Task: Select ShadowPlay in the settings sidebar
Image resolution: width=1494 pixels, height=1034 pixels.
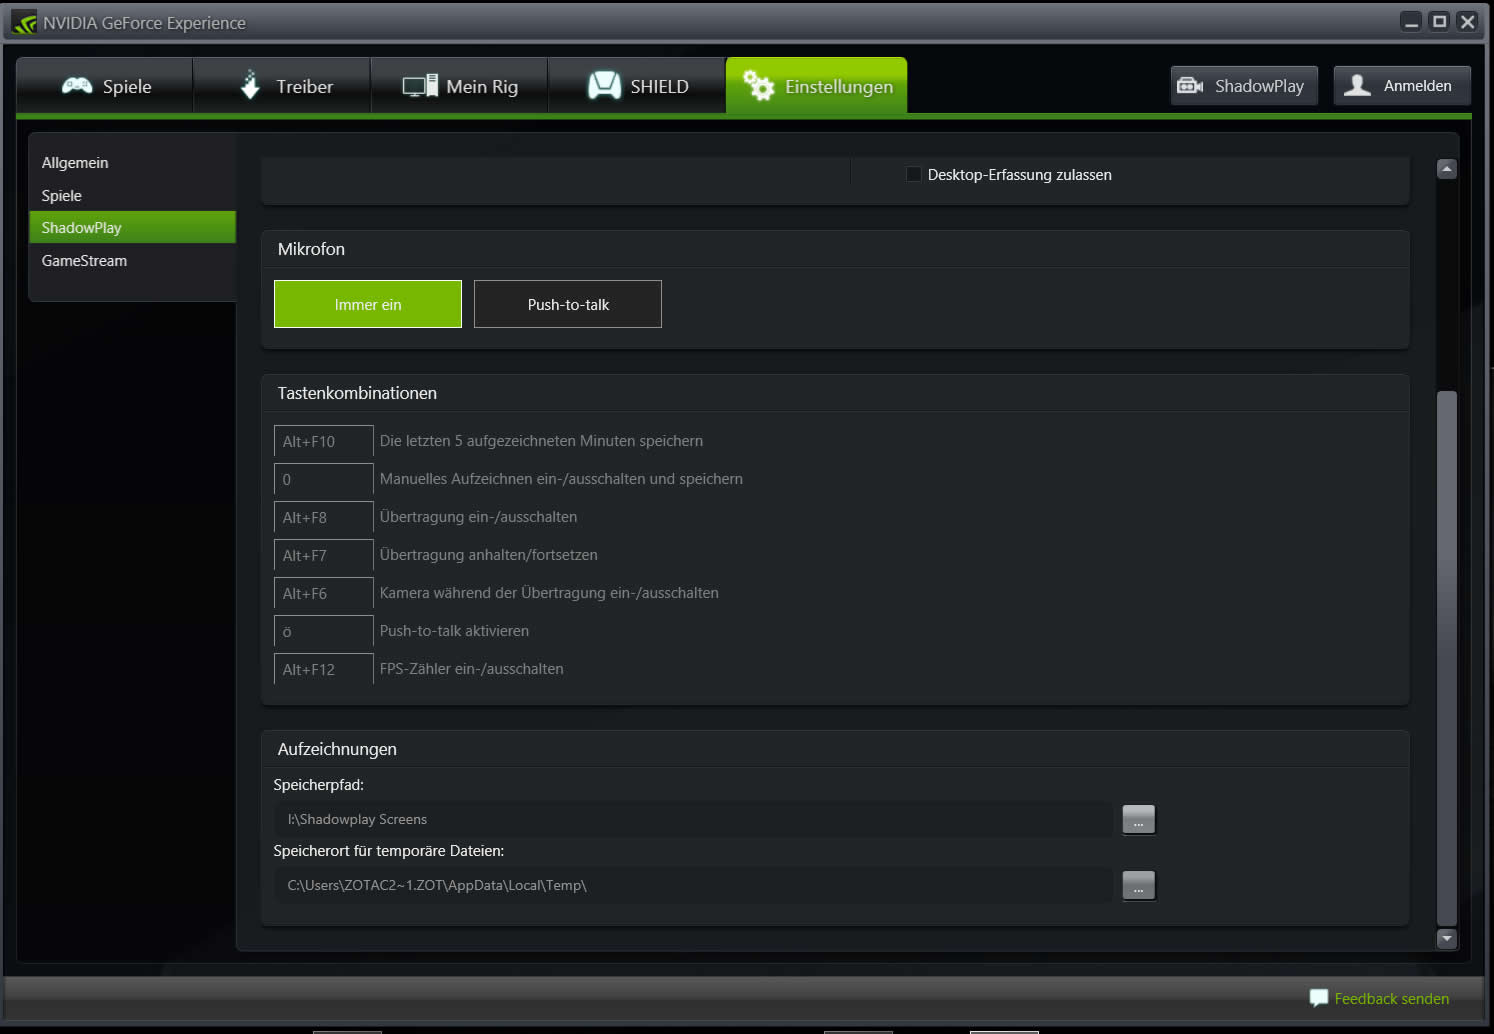Action: (x=132, y=228)
